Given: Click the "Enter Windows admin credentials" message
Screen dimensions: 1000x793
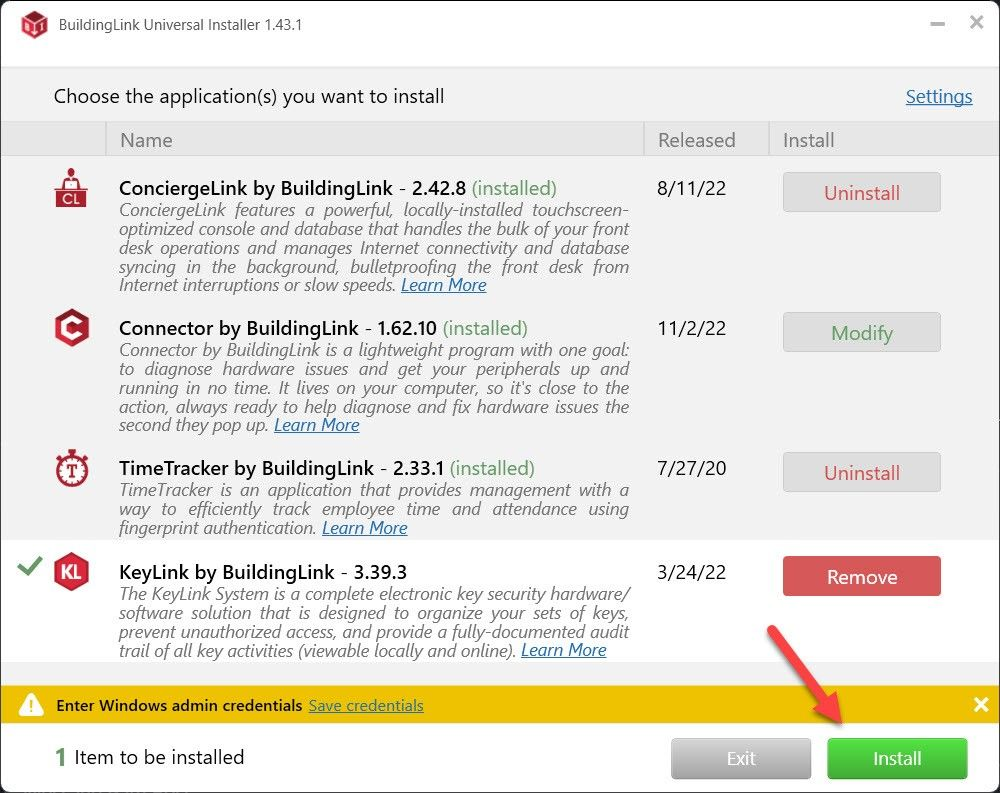Looking at the screenshot, I should pyautogui.click(x=179, y=705).
